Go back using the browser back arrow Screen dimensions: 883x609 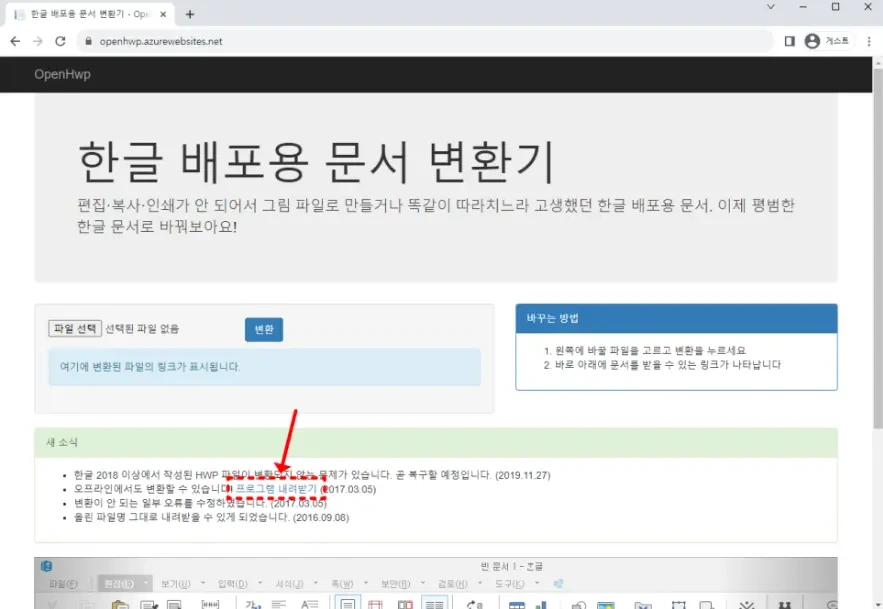15,41
